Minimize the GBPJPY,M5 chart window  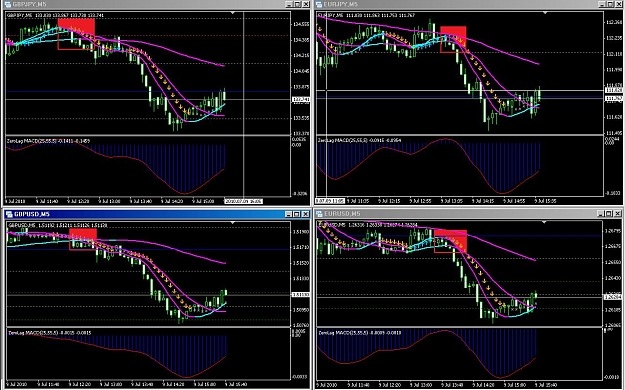coord(290,4)
